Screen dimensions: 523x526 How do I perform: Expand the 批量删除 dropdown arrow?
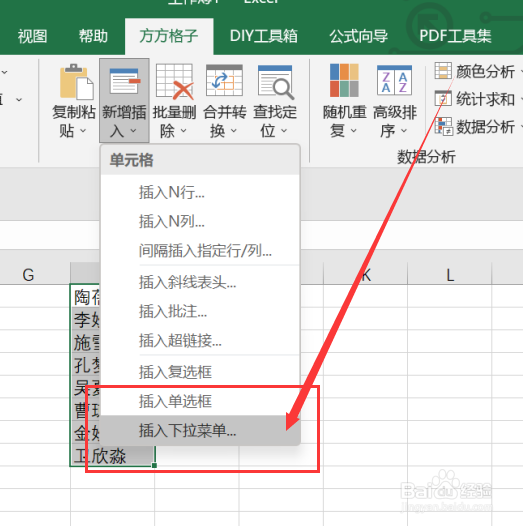coord(183,130)
